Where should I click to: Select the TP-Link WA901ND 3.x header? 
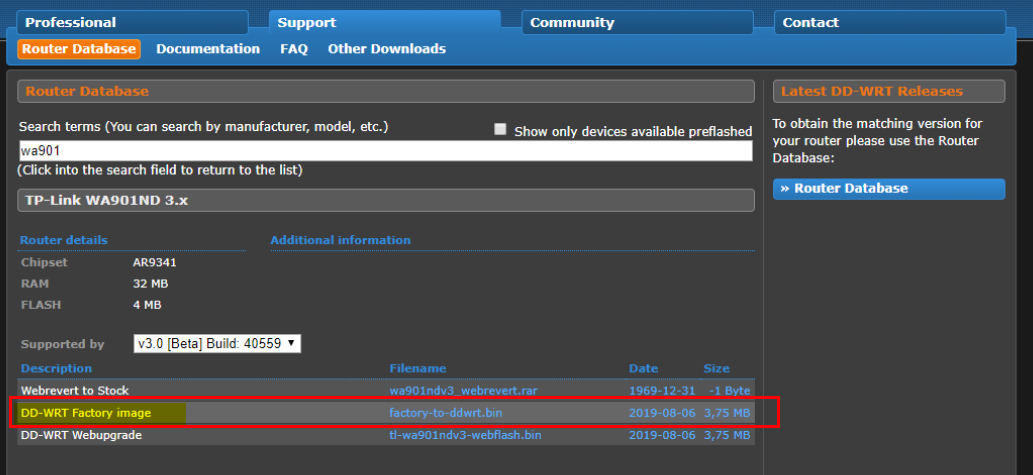pyautogui.click(x=386, y=201)
